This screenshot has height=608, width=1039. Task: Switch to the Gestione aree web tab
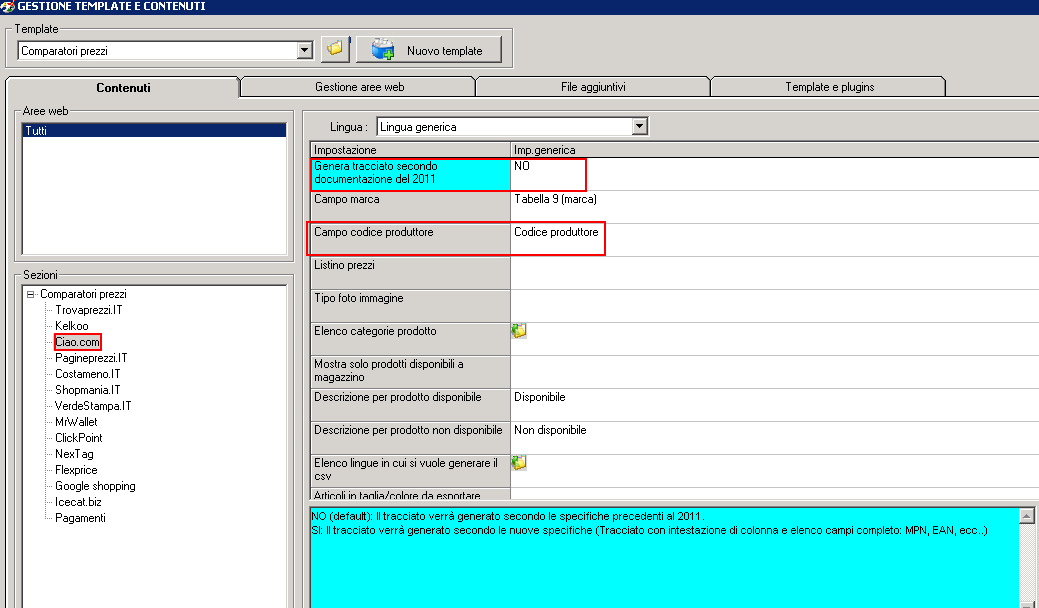tap(359, 87)
